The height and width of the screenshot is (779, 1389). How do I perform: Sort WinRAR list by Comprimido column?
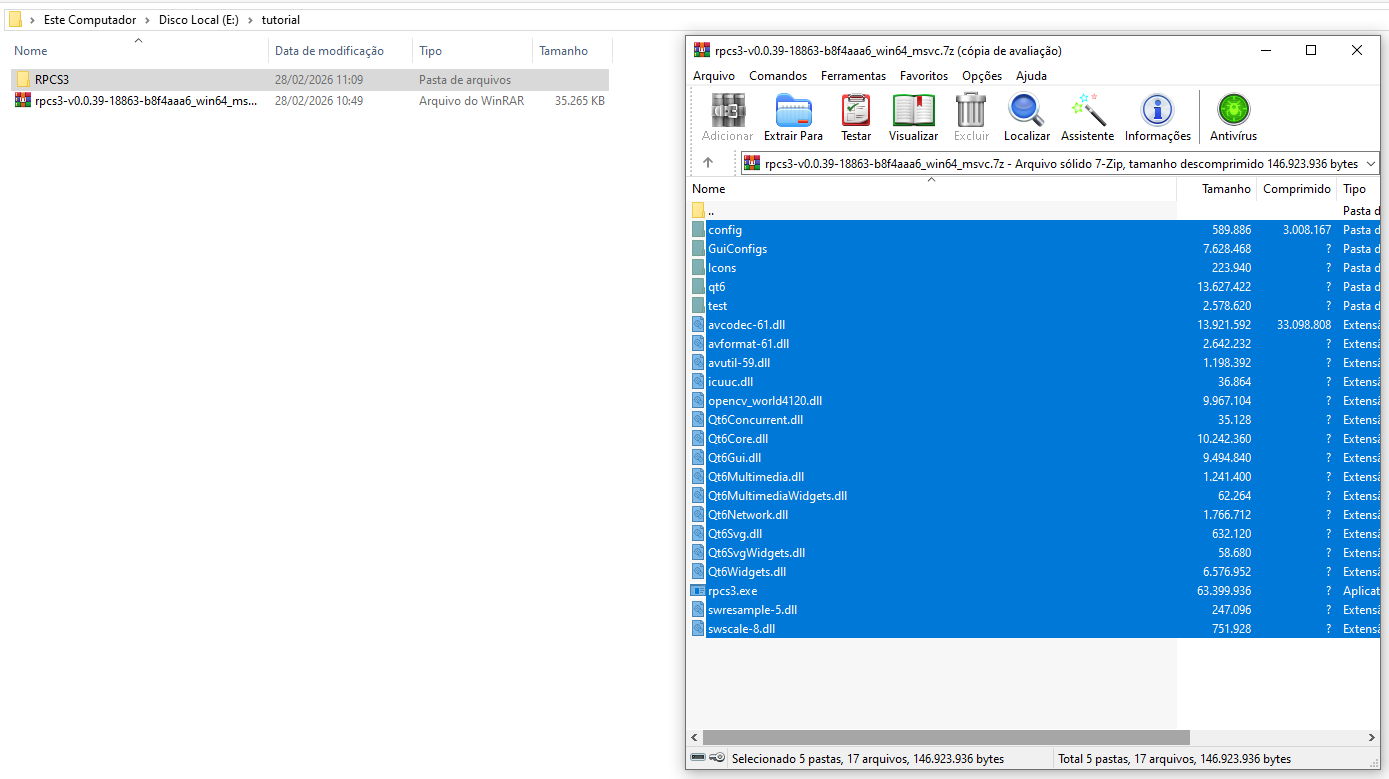point(1296,189)
